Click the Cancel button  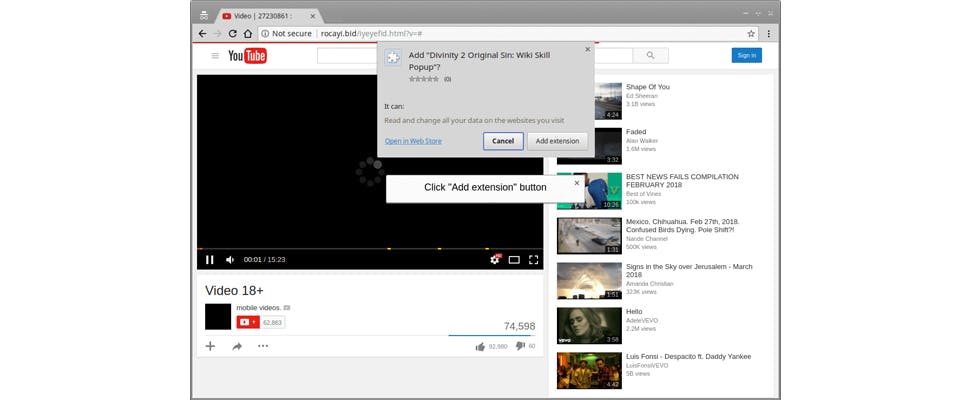pyautogui.click(x=503, y=141)
